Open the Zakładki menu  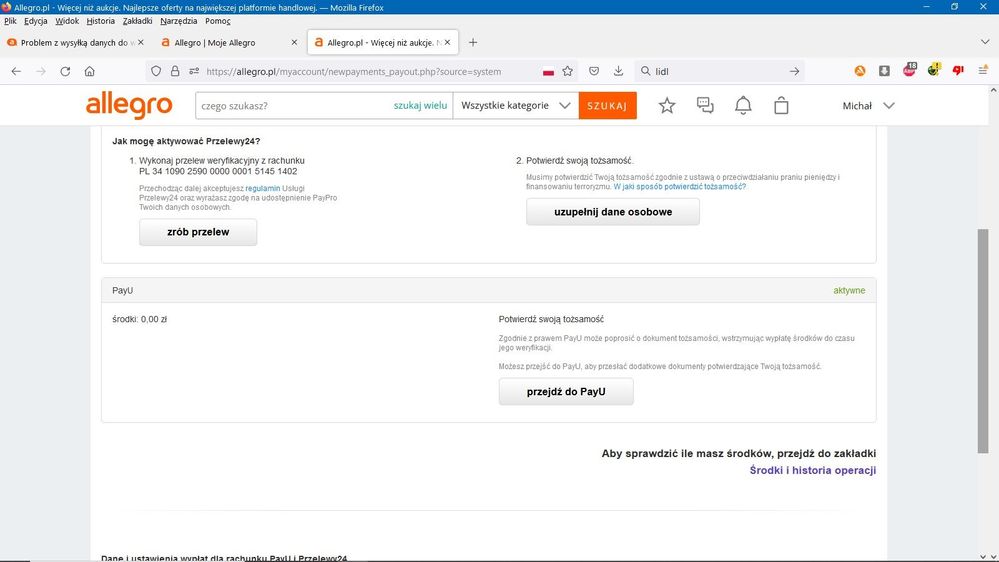click(137, 20)
